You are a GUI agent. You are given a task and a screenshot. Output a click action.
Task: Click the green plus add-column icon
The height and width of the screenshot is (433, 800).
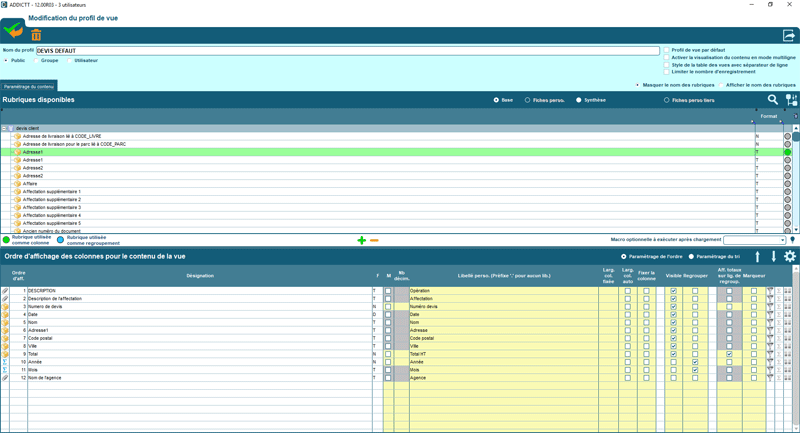pos(361,240)
